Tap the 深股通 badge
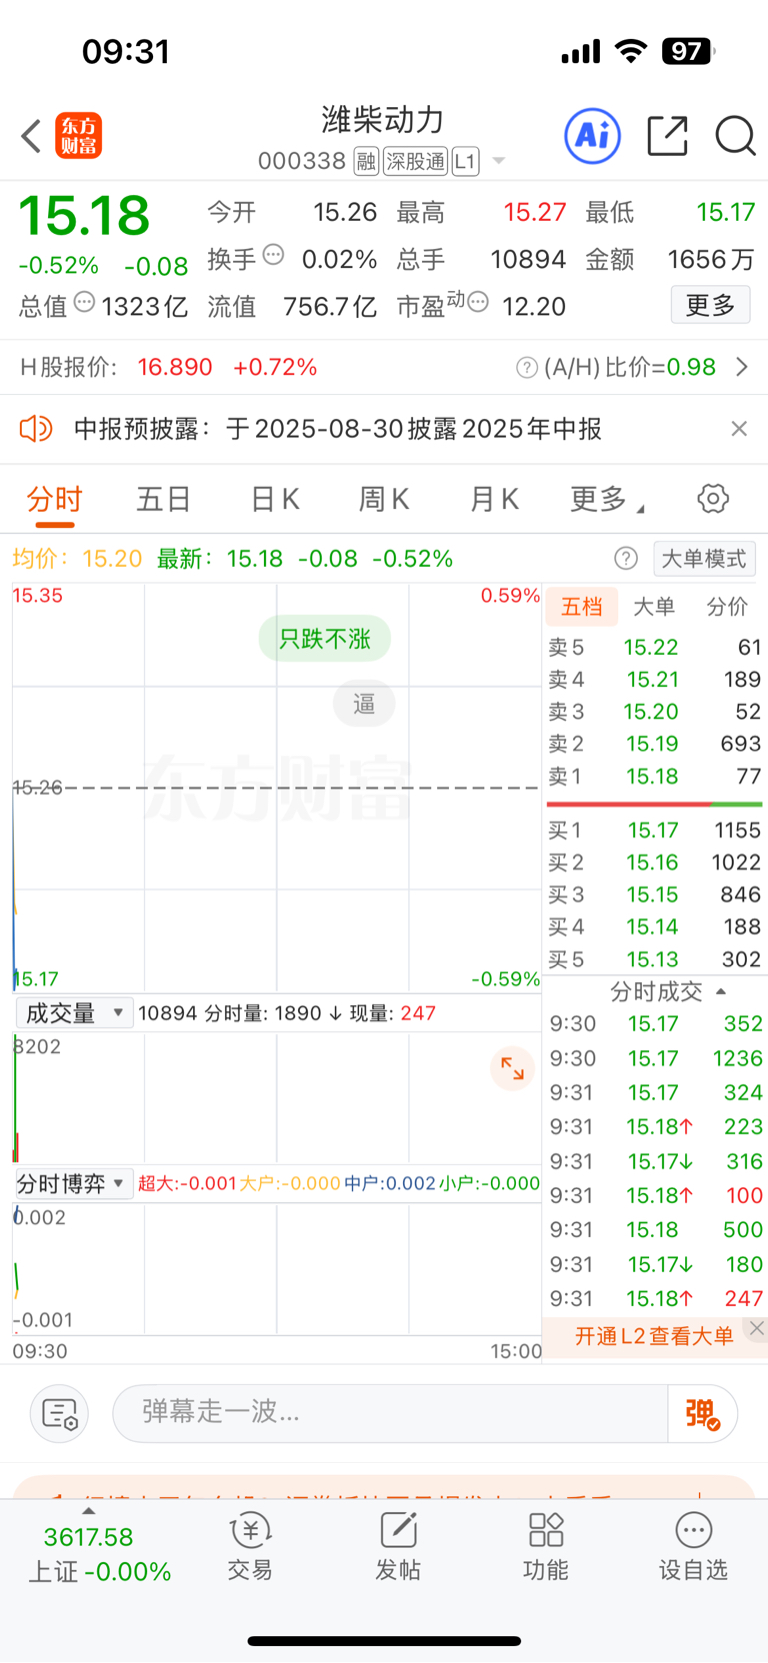The width and height of the screenshot is (768, 1663). click(416, 161)
